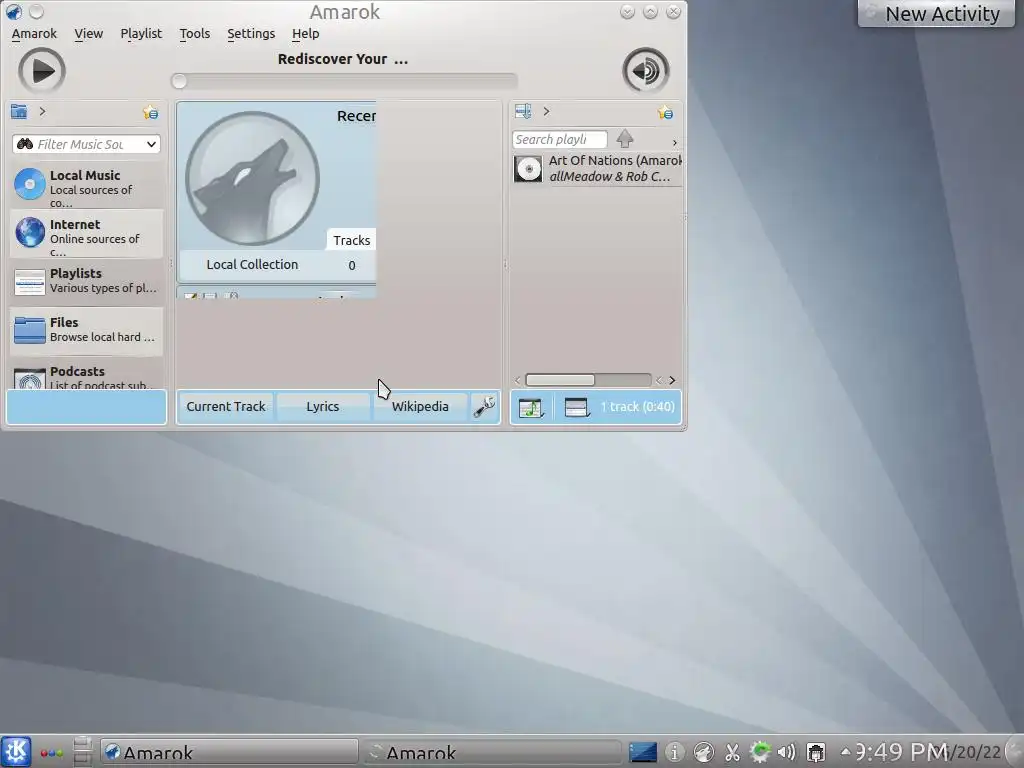
Task: Open the notifications info tray icon
Action: (x=675, y=752)
